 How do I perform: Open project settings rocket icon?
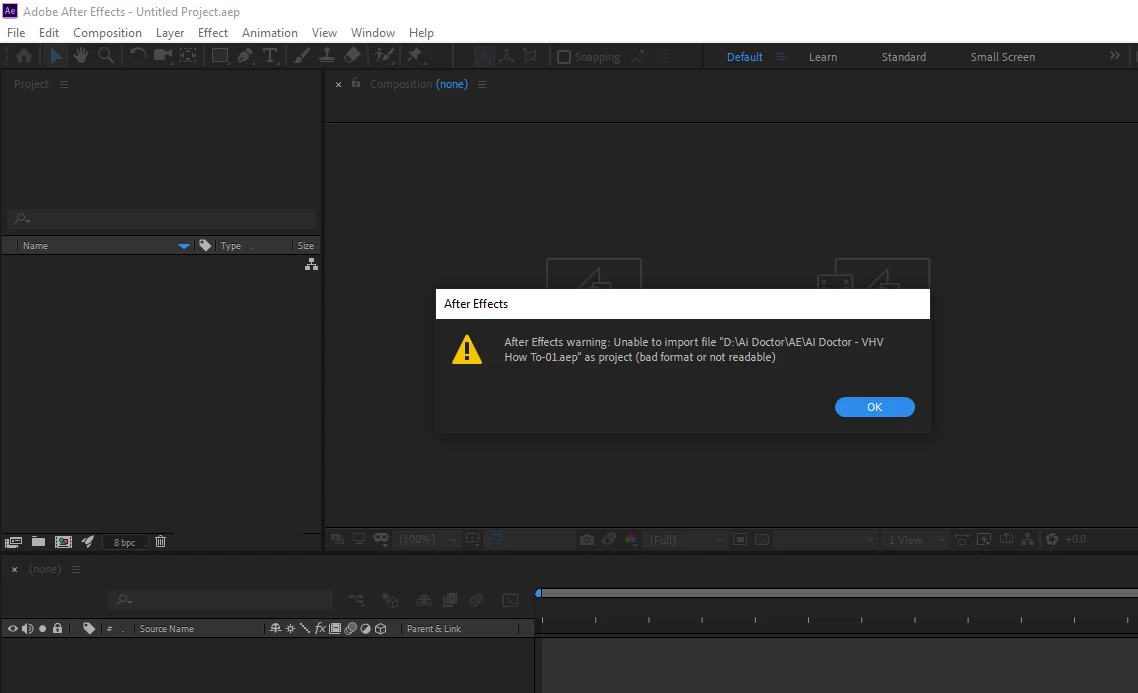[88, 541]
